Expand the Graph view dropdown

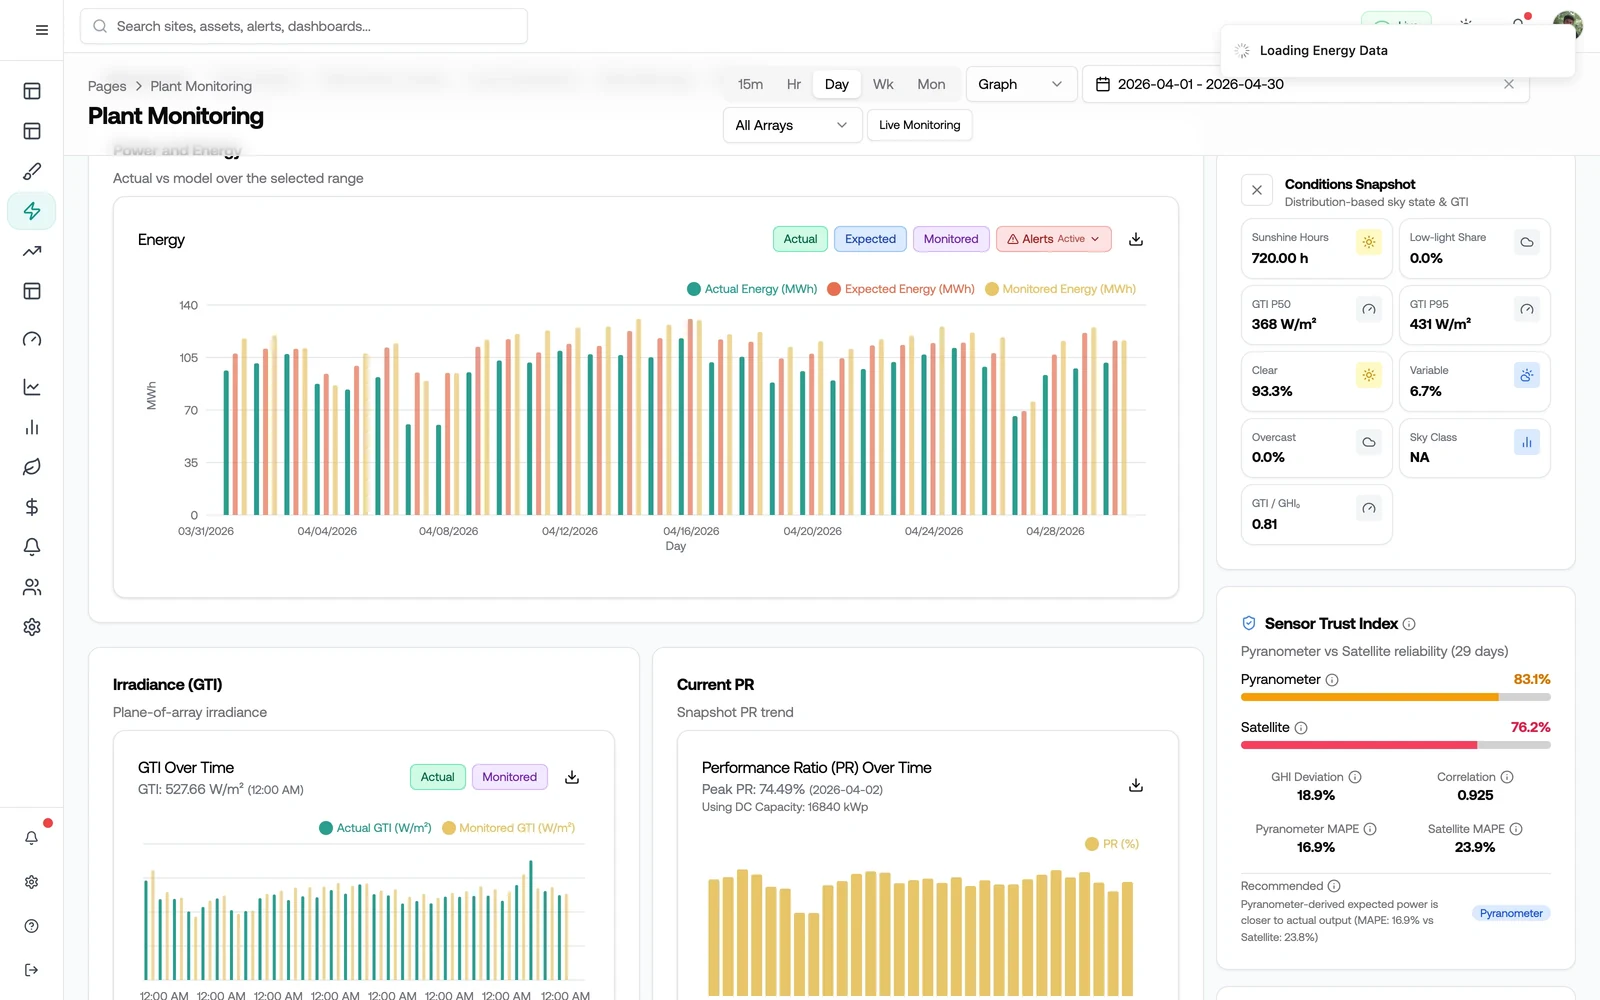pos(1021,84)
